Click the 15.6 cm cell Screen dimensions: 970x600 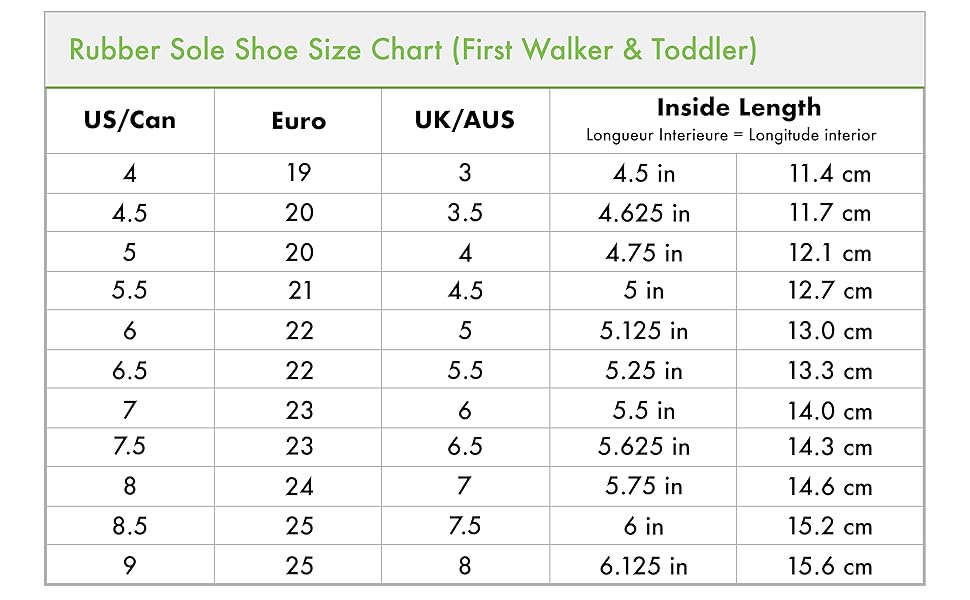[x=829, y=566]
